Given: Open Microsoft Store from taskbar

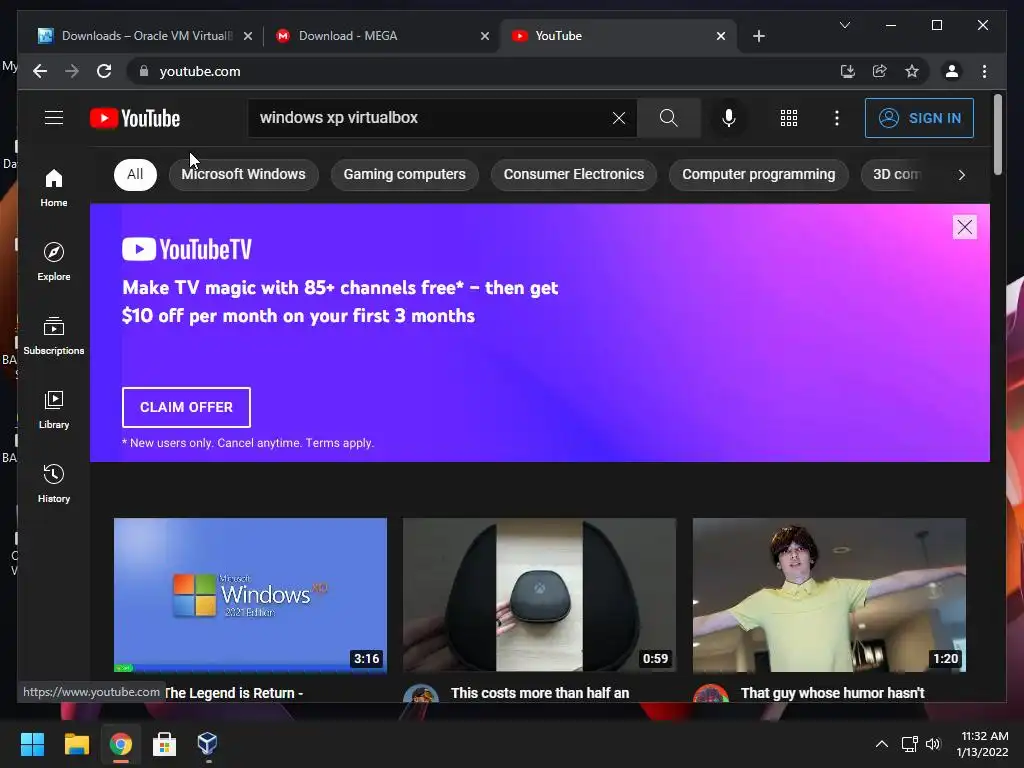Looking at the screenshot, I should (x=164, y=744).
